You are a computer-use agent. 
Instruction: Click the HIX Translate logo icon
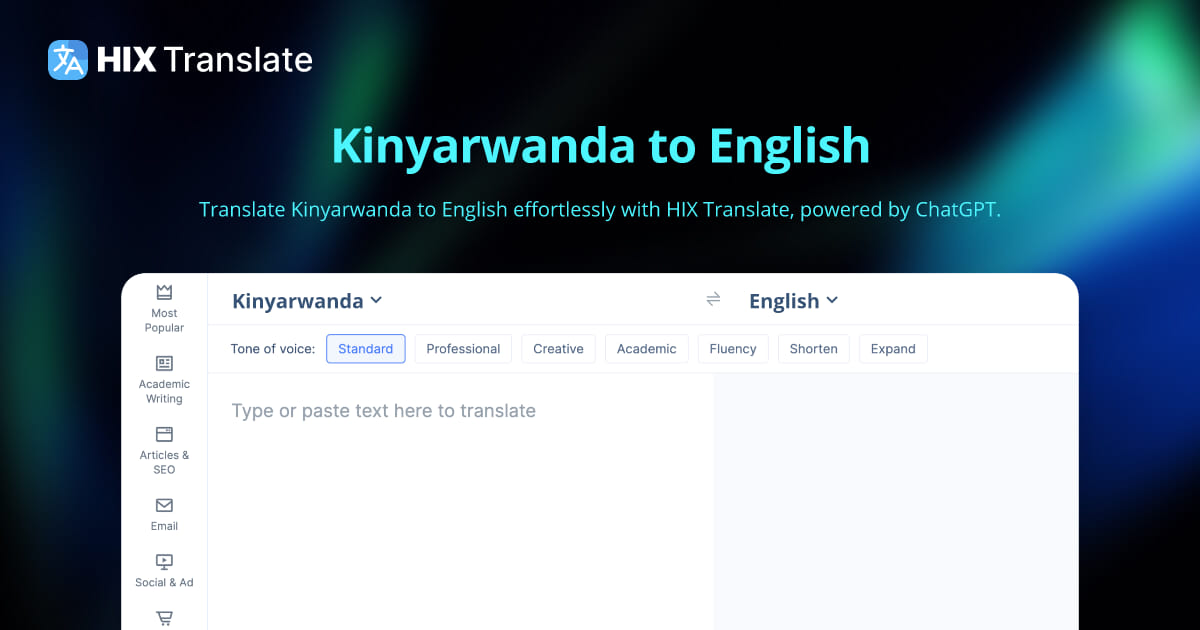coord(68,60)
